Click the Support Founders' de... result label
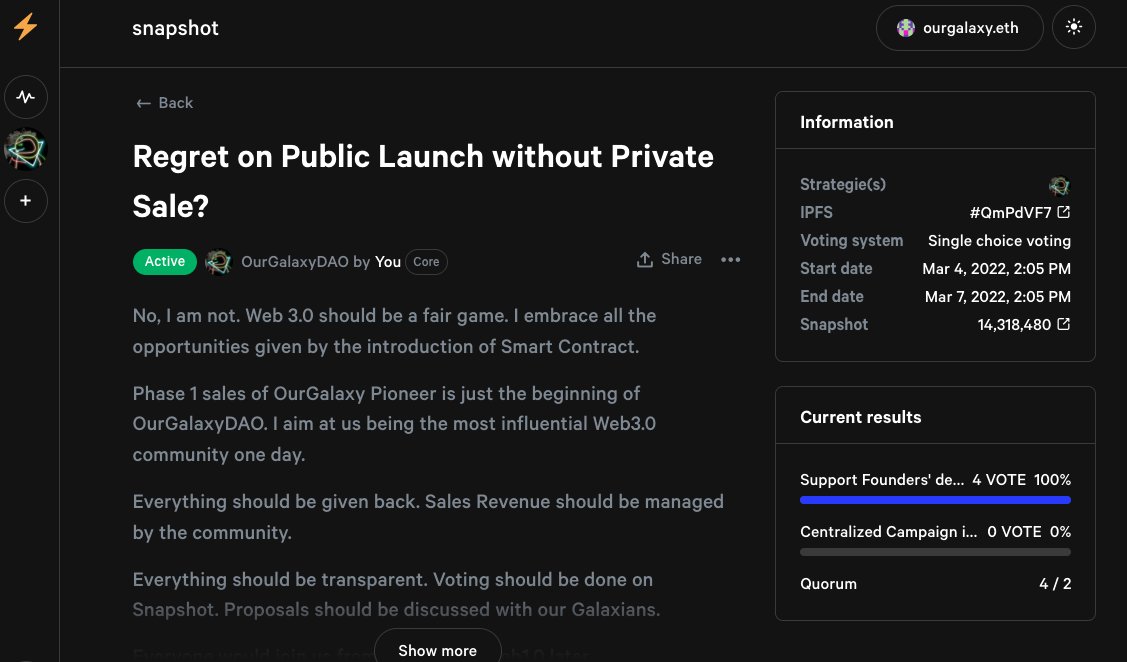Image resolution: width=1127 pixels, height=662 pixels. (882, 479)
